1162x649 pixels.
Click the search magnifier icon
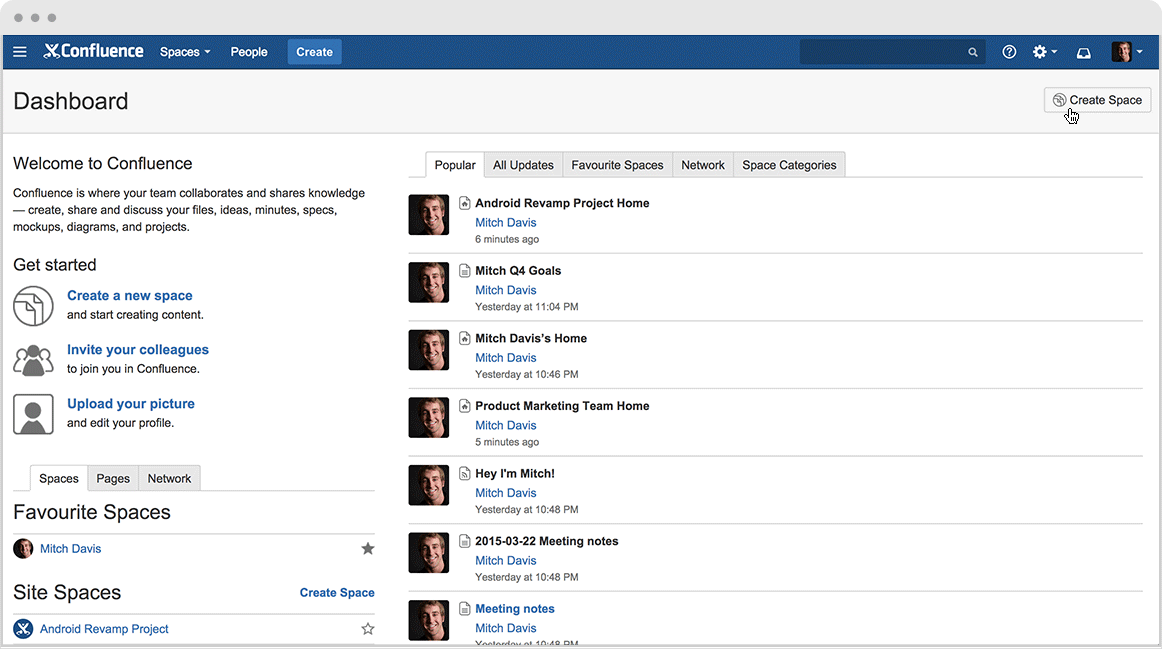972,52
